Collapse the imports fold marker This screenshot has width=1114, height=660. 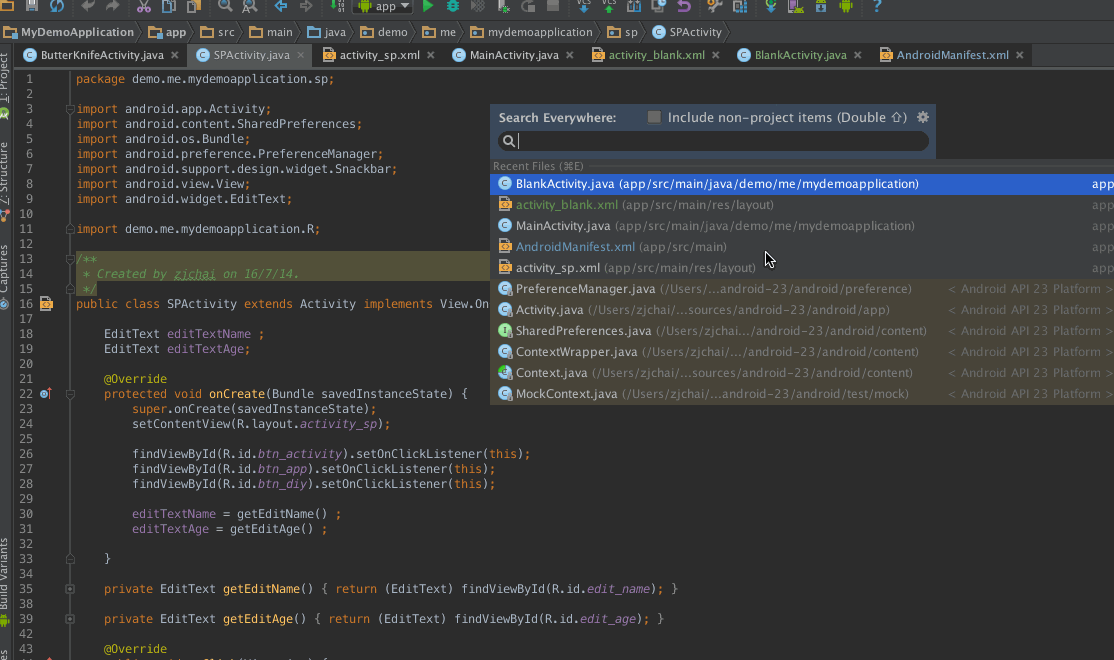point(70,109)
